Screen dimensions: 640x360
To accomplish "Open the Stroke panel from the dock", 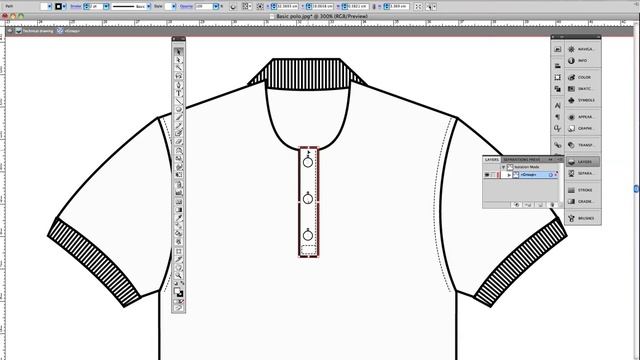I will point(582,190).
